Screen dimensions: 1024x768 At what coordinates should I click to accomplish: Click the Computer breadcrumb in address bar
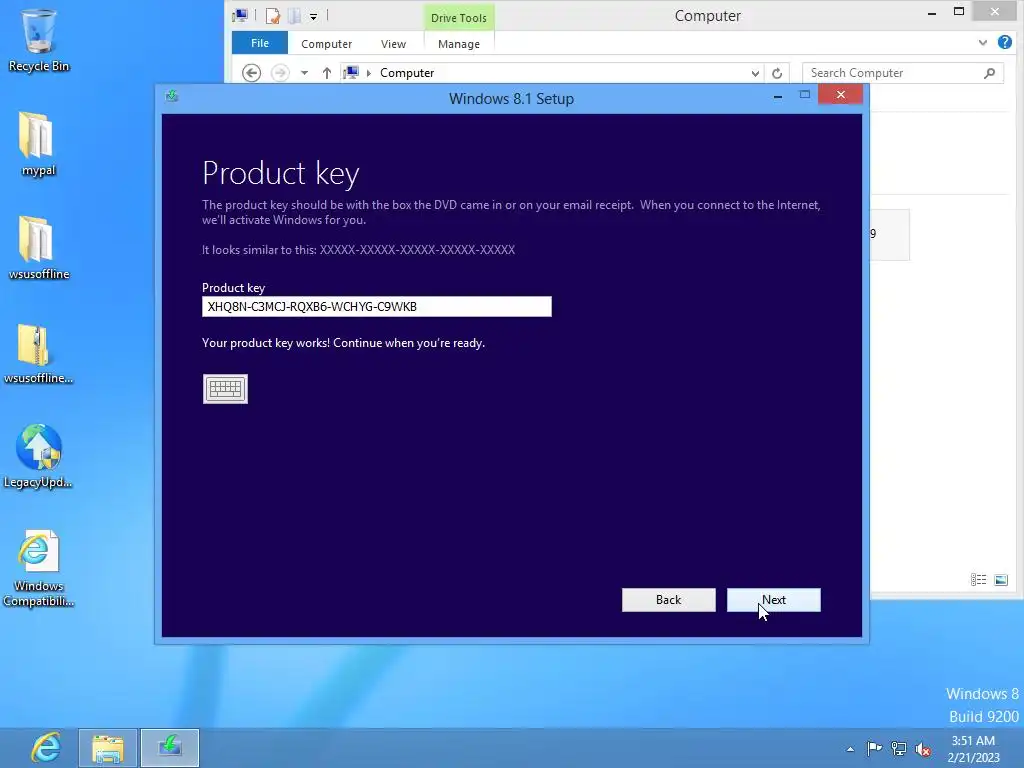point(407,73)
